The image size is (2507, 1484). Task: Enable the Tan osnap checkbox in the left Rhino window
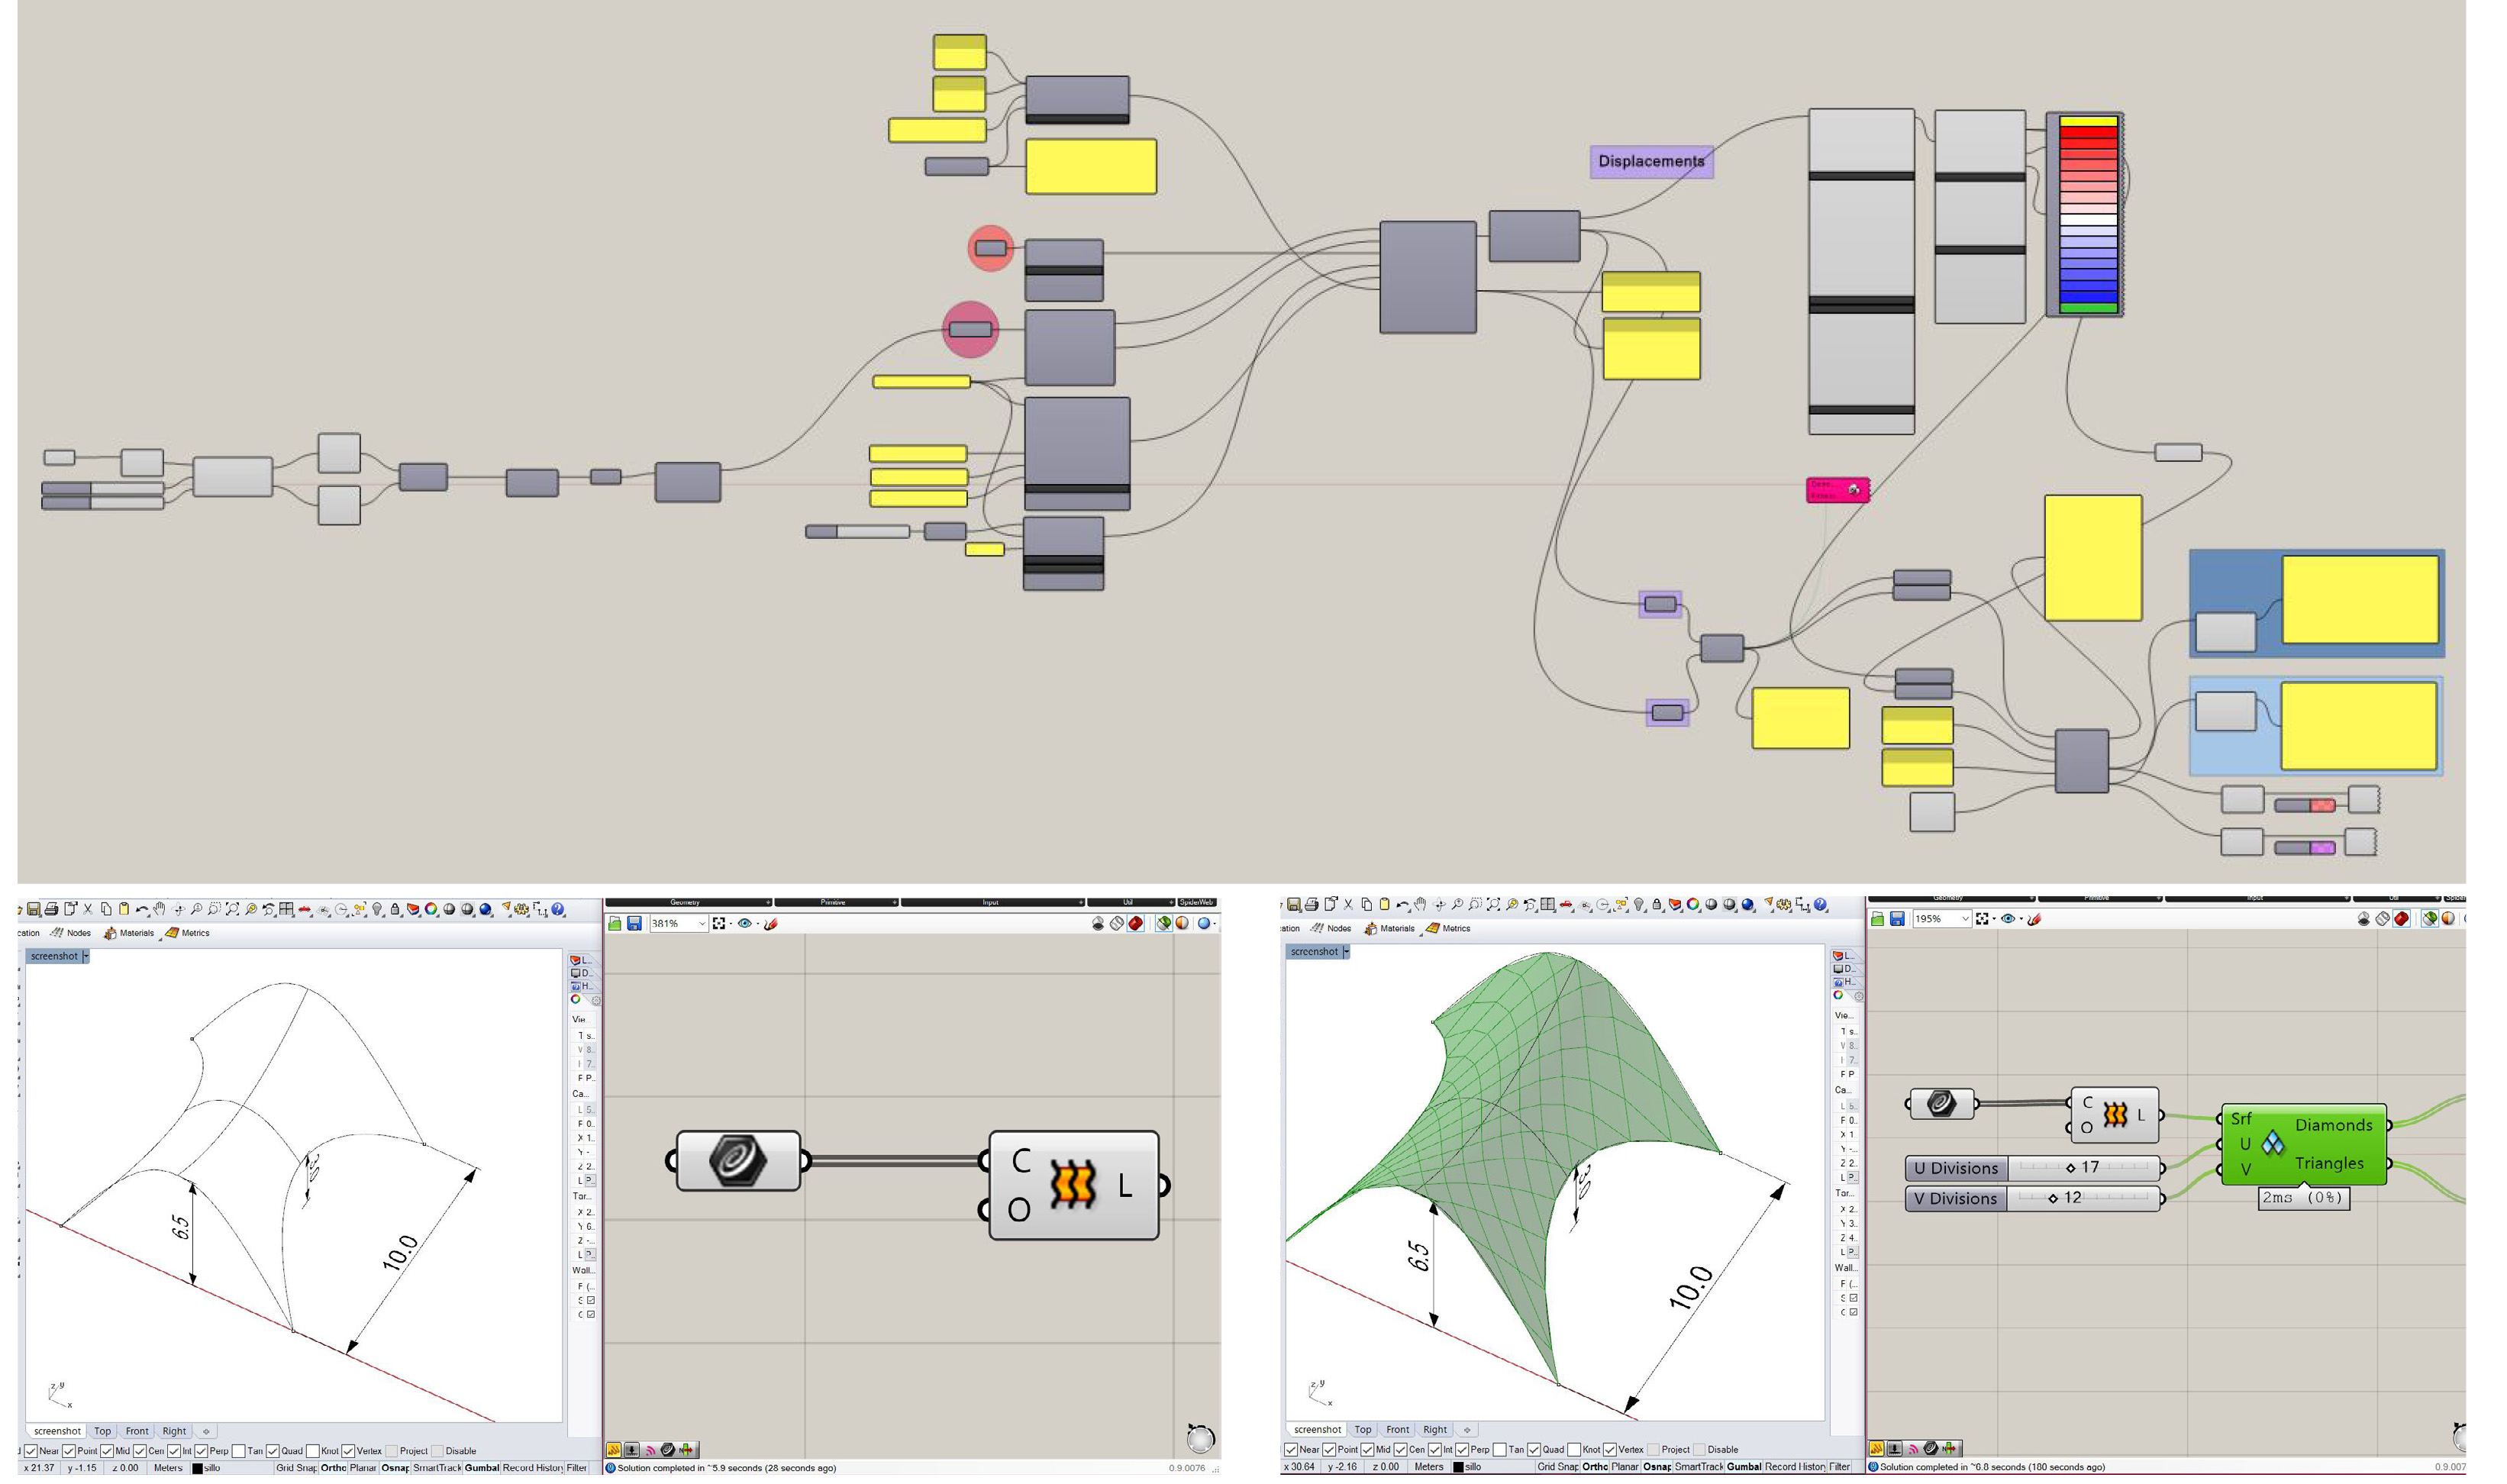click(239, 1451)
